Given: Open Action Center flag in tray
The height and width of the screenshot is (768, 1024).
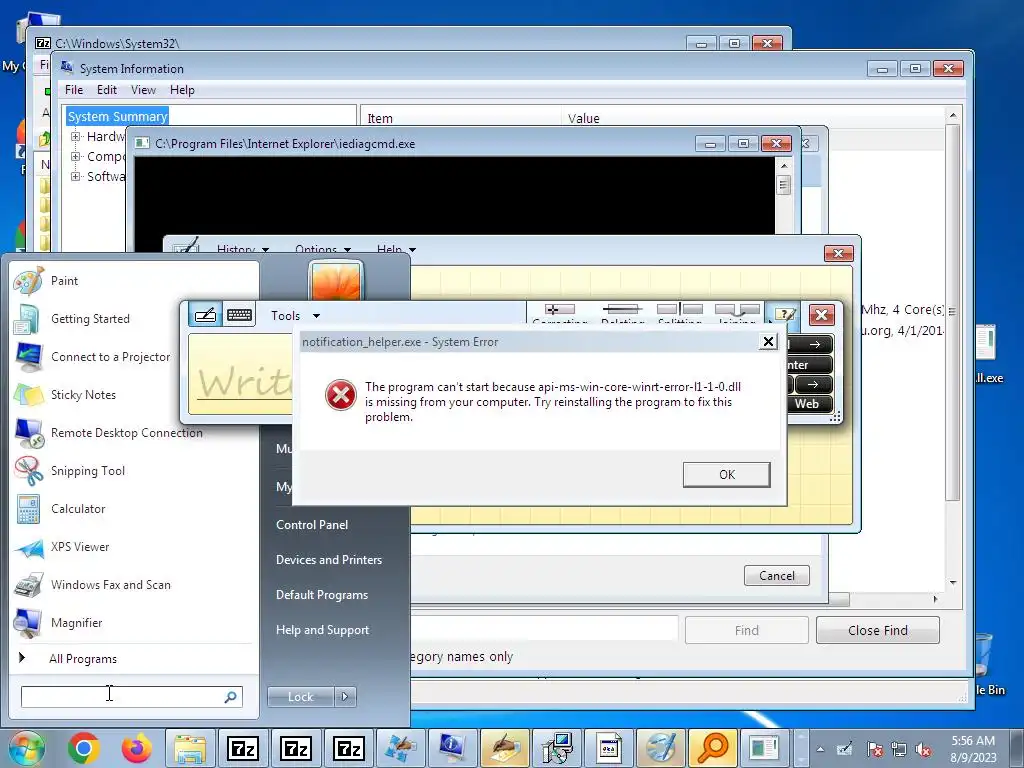Looking at the screenshot, I should (874, 750).
